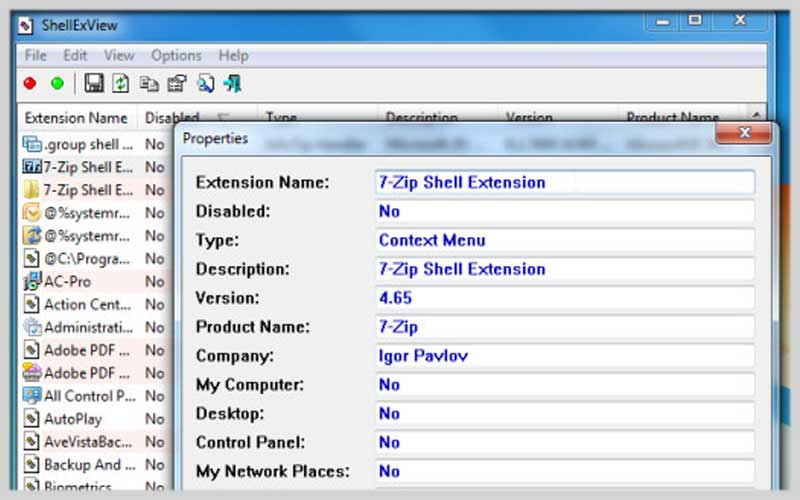Click the My Network Places field

pos(565,471)
